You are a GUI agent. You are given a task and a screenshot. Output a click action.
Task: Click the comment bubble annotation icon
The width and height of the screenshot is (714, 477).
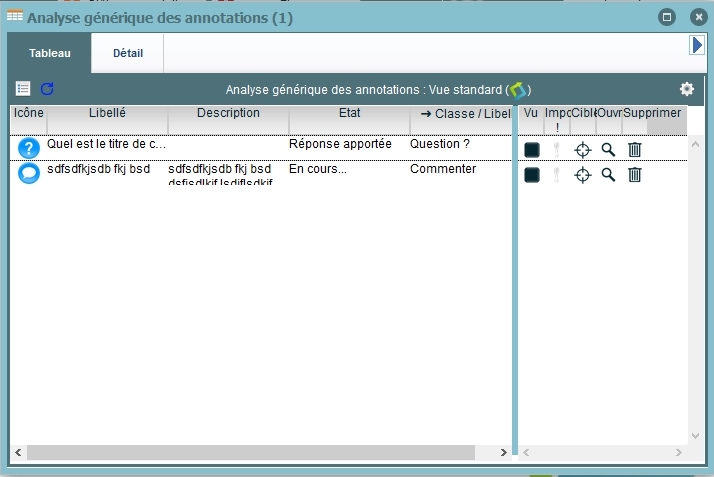pos(29,174)
